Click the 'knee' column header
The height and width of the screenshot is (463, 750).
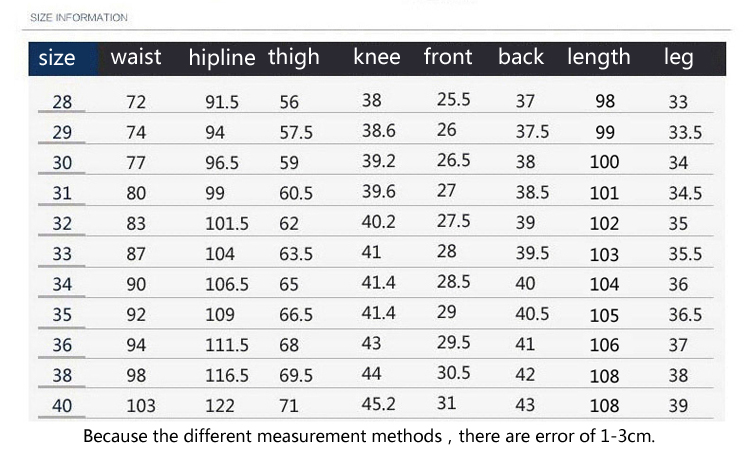point(377,57)
